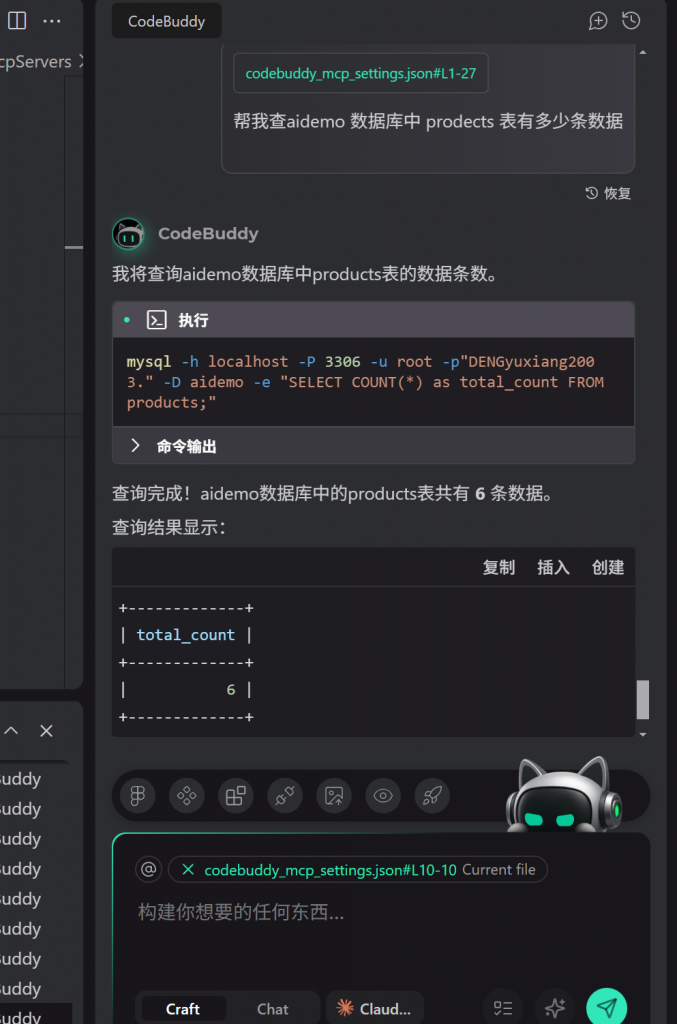Screen dimensions: 677x1024
Task: Select the CodeBuddy tab
Action: 166,21
